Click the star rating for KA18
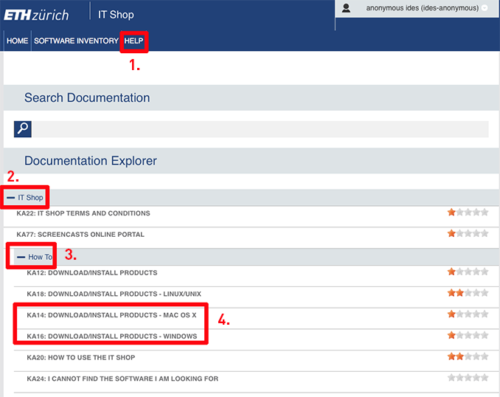 [468, 293]
